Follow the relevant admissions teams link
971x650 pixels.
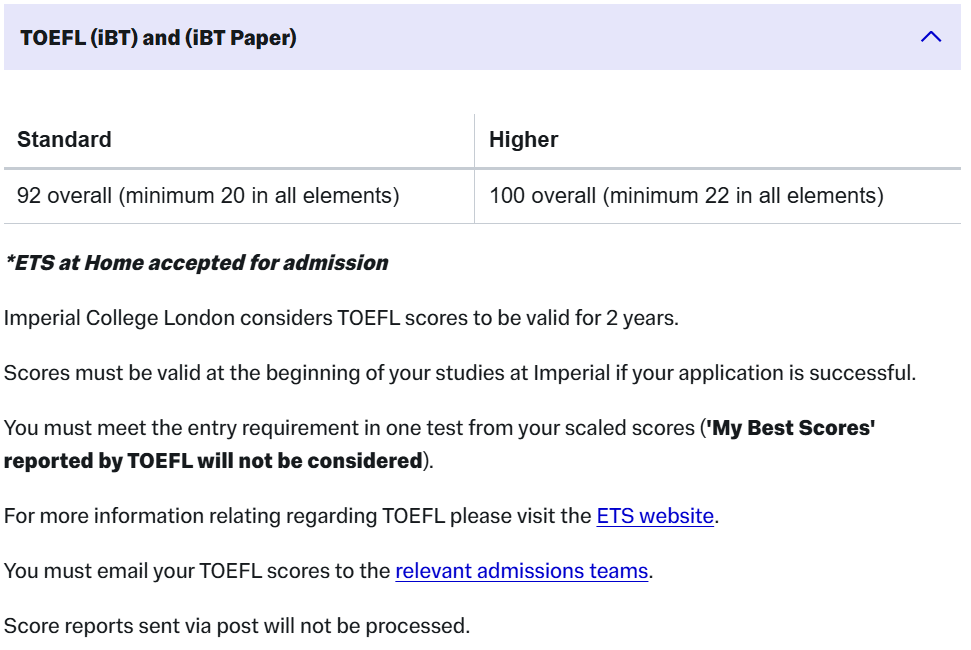(x=522, y=571)
